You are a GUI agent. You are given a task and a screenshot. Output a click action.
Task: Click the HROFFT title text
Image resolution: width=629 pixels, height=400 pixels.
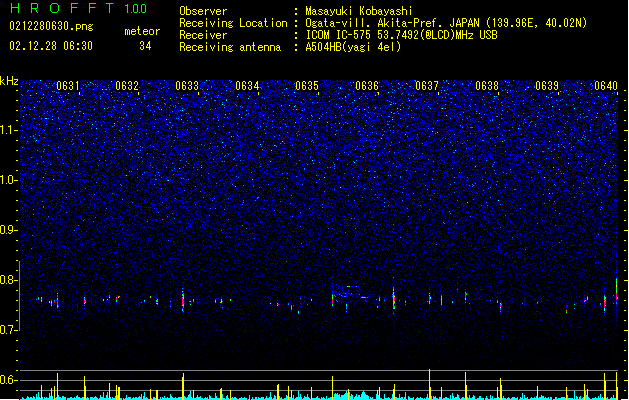[62, 8]
